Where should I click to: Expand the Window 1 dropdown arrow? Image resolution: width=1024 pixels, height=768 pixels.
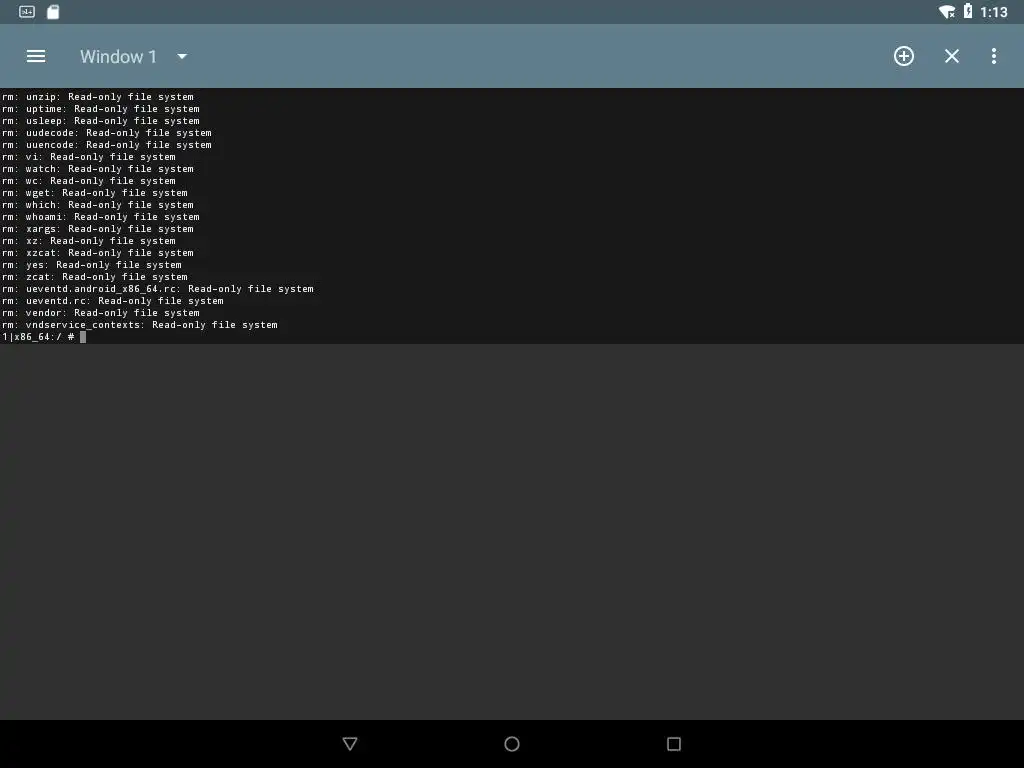[182, 57]
